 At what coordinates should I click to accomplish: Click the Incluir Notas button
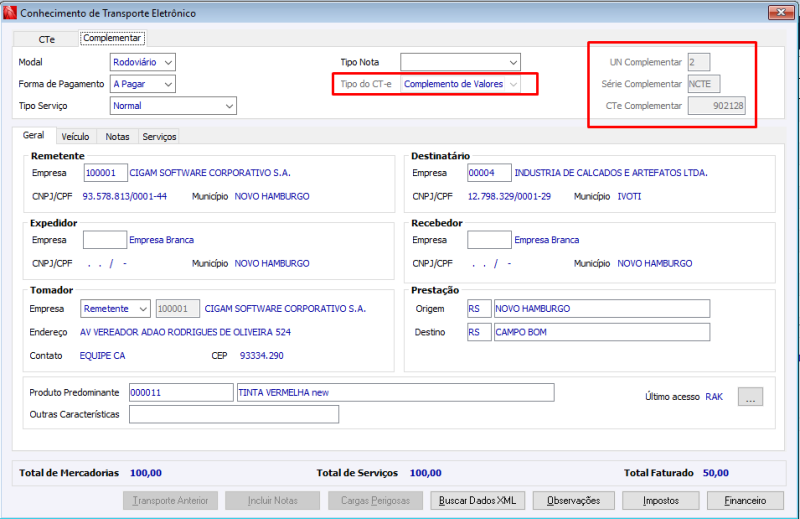(272, 501)
